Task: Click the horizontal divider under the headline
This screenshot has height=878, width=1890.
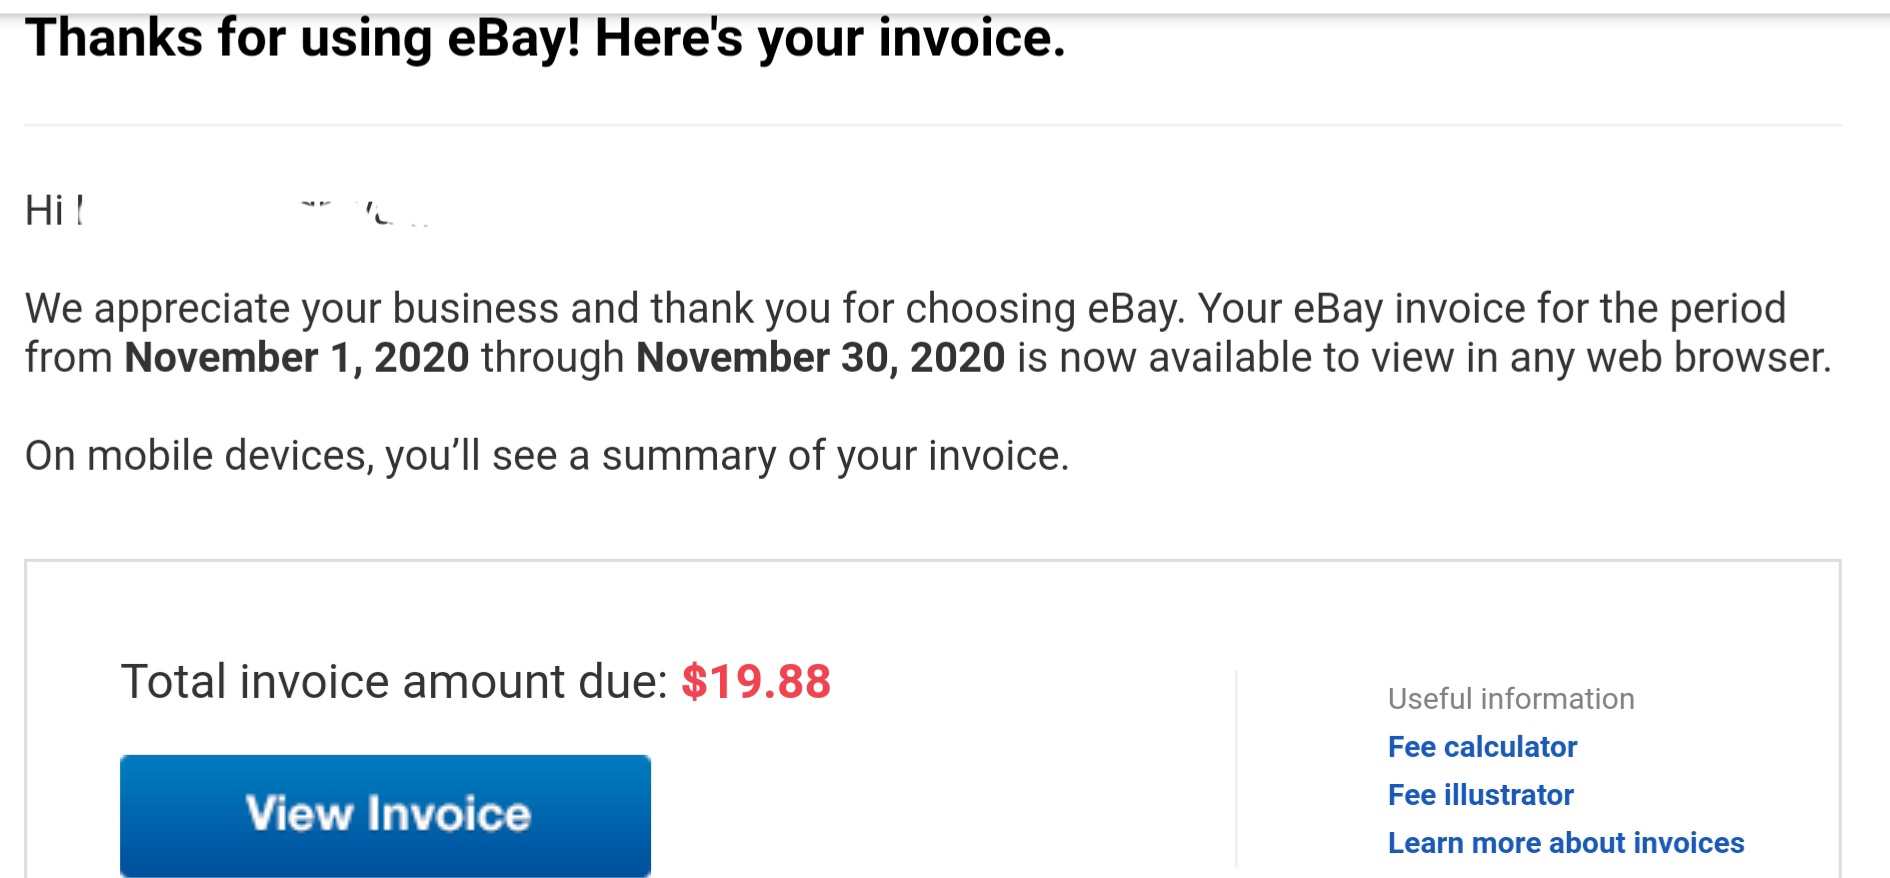Action: coord(932,125)
